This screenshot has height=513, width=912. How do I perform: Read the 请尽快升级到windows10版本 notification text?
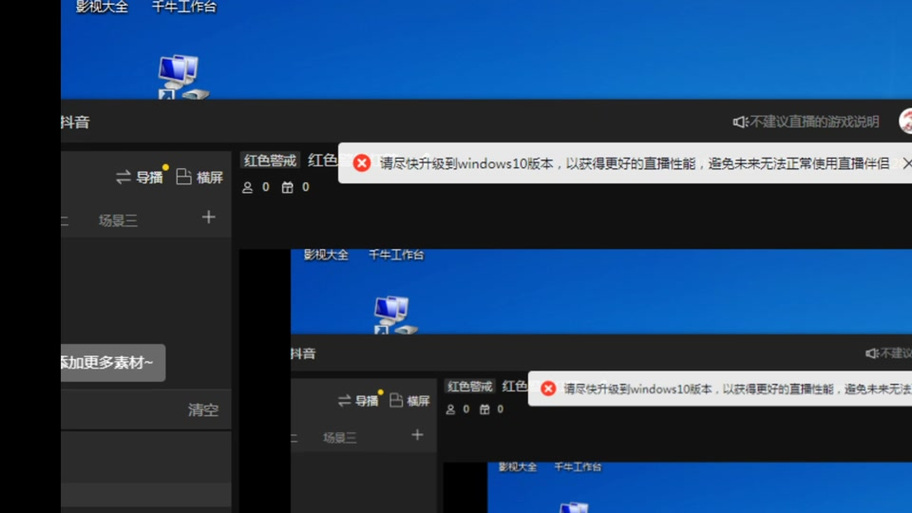coord(635,163)
